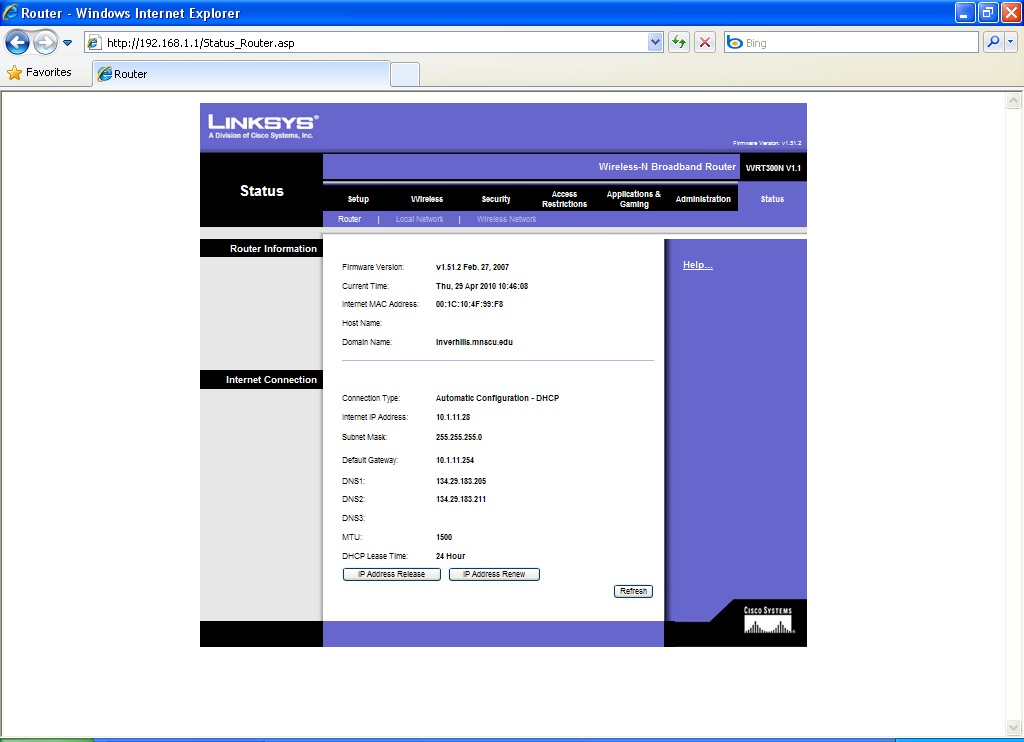Click the Cisco Systems logo
The image size is (1024, 742).
click(x=768, y=620)
